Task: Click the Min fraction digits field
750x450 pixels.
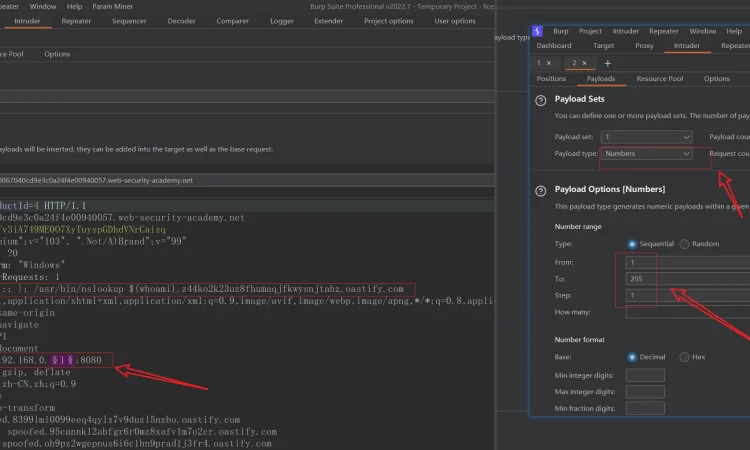Action: 645,408
